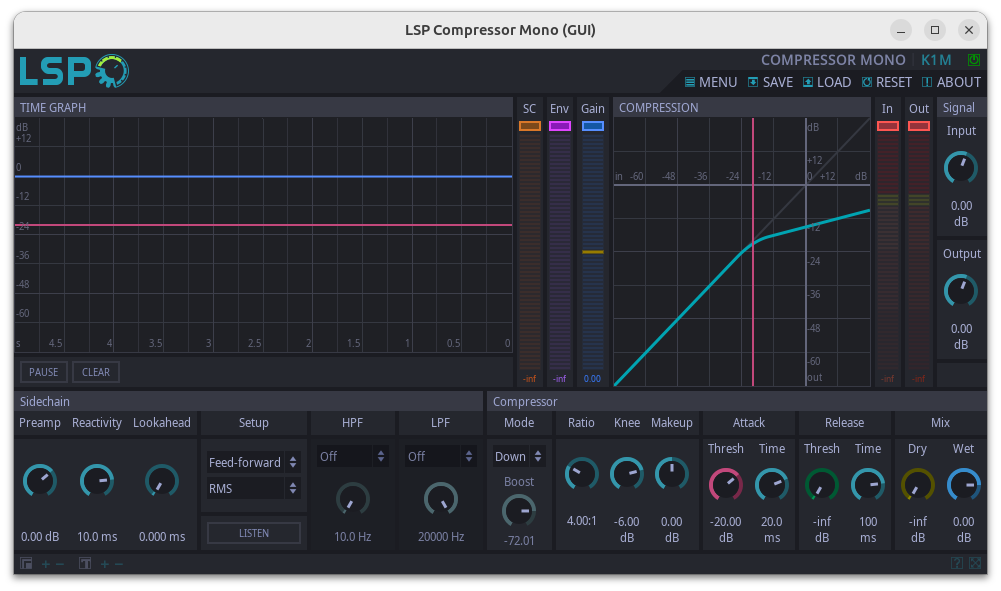1001x591 pixels.
Task: Toggle the green power bypass icon
Action: point(974,60)
